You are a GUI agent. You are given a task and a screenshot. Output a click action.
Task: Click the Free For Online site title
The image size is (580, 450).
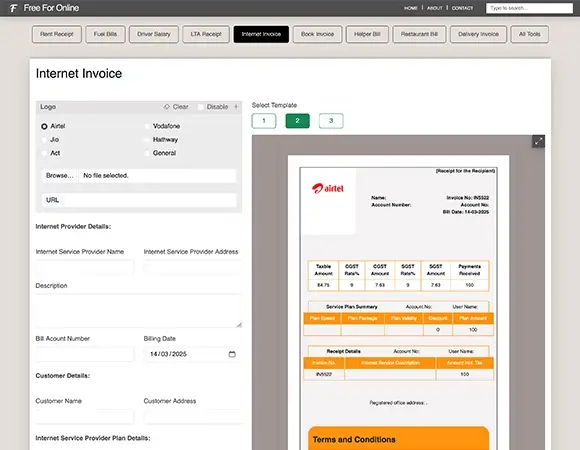click(x=51, y=8)
